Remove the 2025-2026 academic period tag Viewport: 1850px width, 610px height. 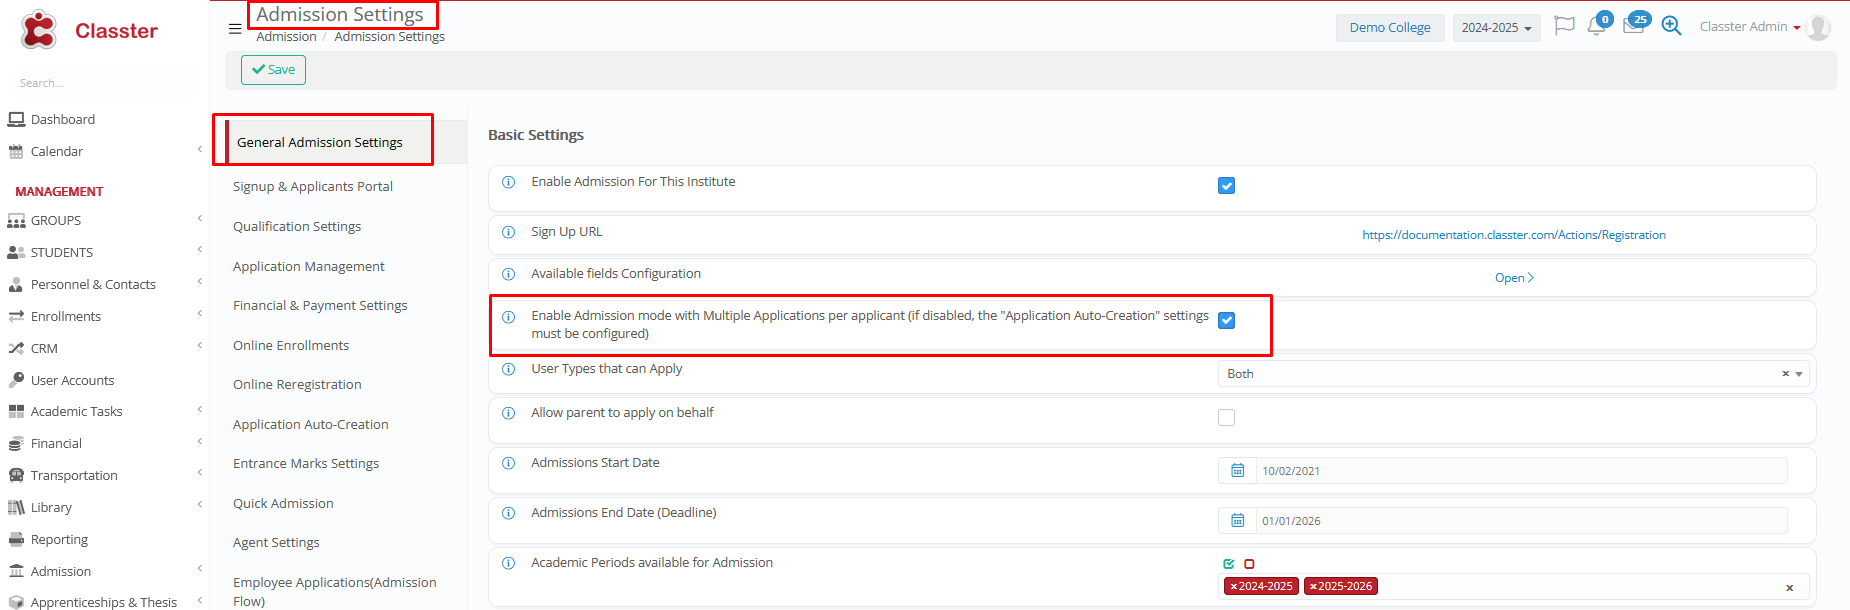1313,587
